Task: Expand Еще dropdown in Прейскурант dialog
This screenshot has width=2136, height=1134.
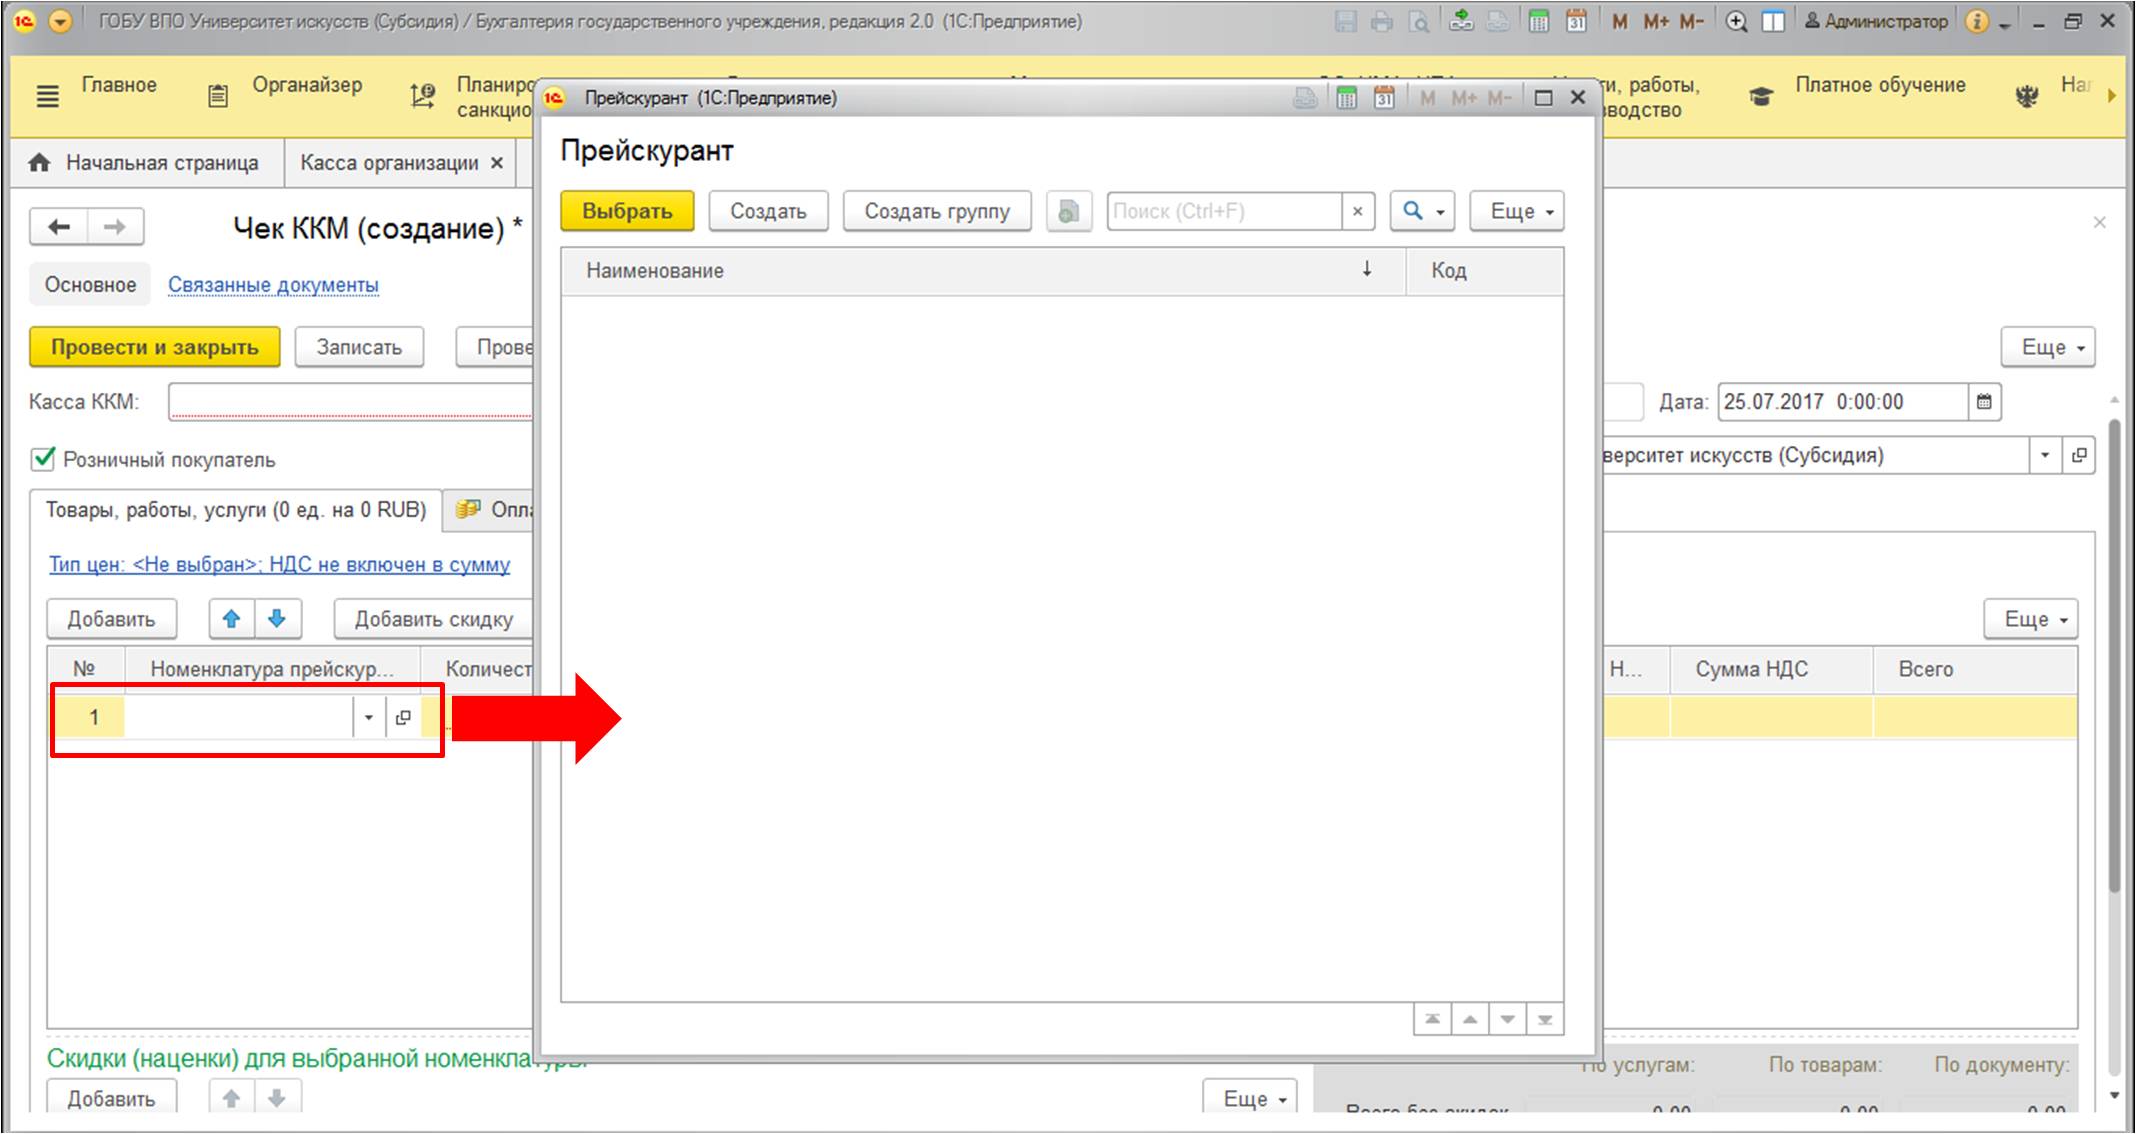Action: point(1516,211)
